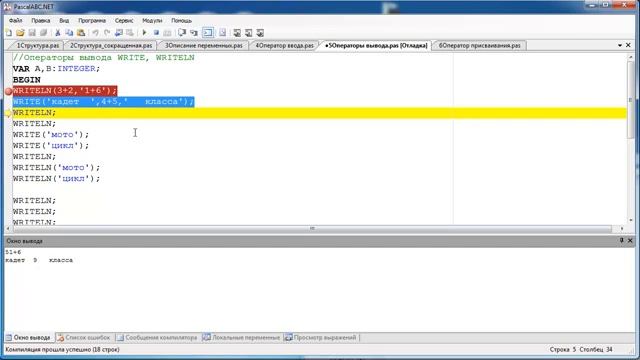The height and width of the screenshot is (360, 640).
Task: Click the Copy icon in the toolbar
Action: [x=69, y=33]
